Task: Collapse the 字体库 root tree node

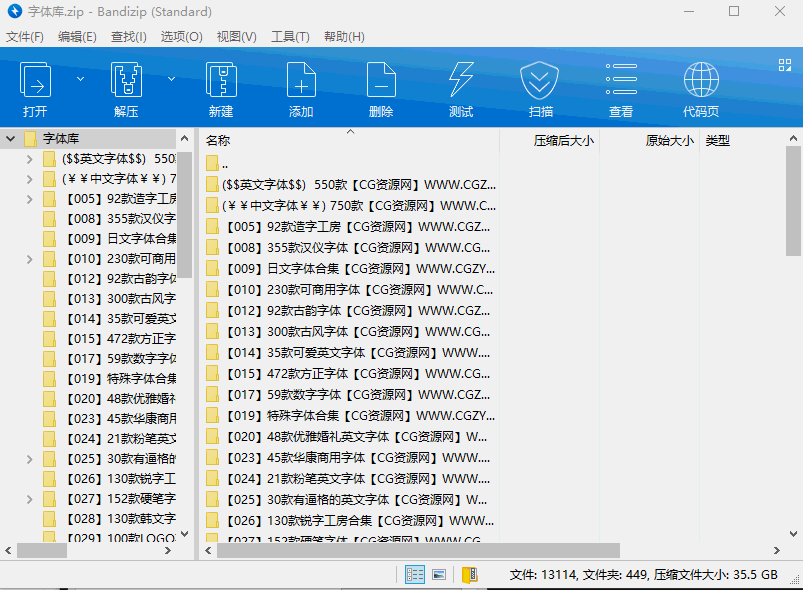Action: (x=10, y=139)
